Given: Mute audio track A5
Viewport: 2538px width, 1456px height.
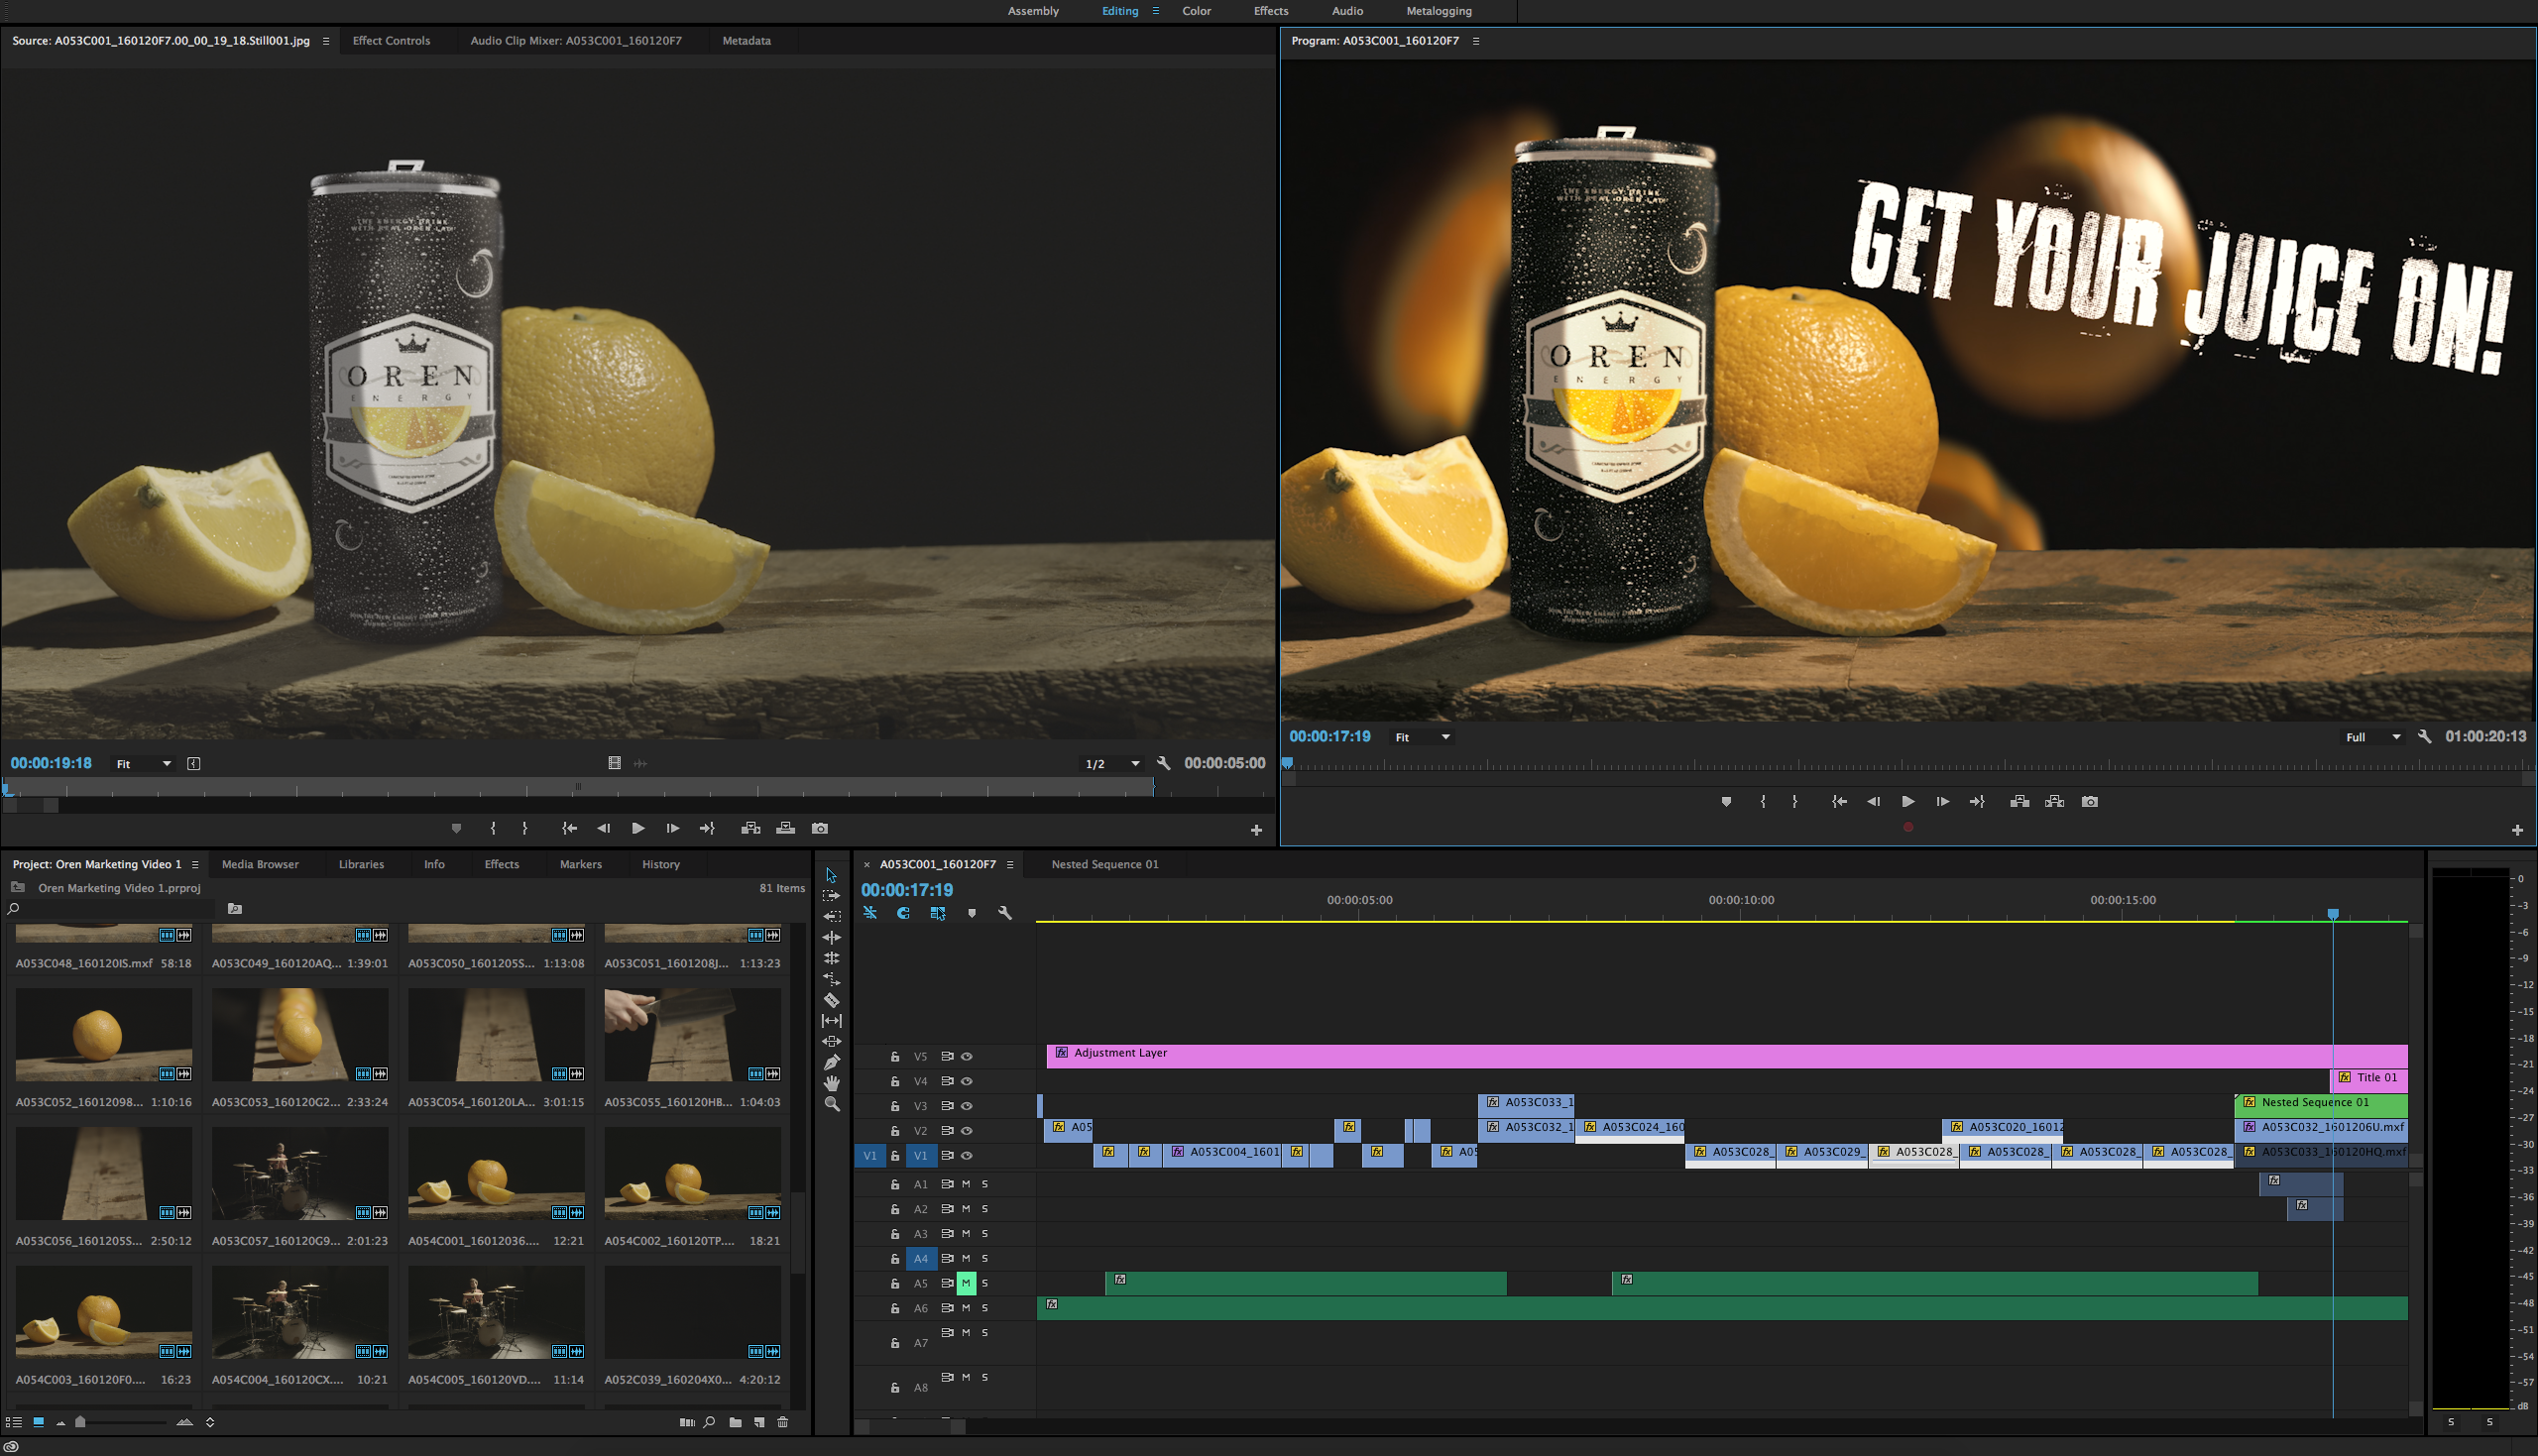Looking at the screenshot, I should coord(965,1283).
